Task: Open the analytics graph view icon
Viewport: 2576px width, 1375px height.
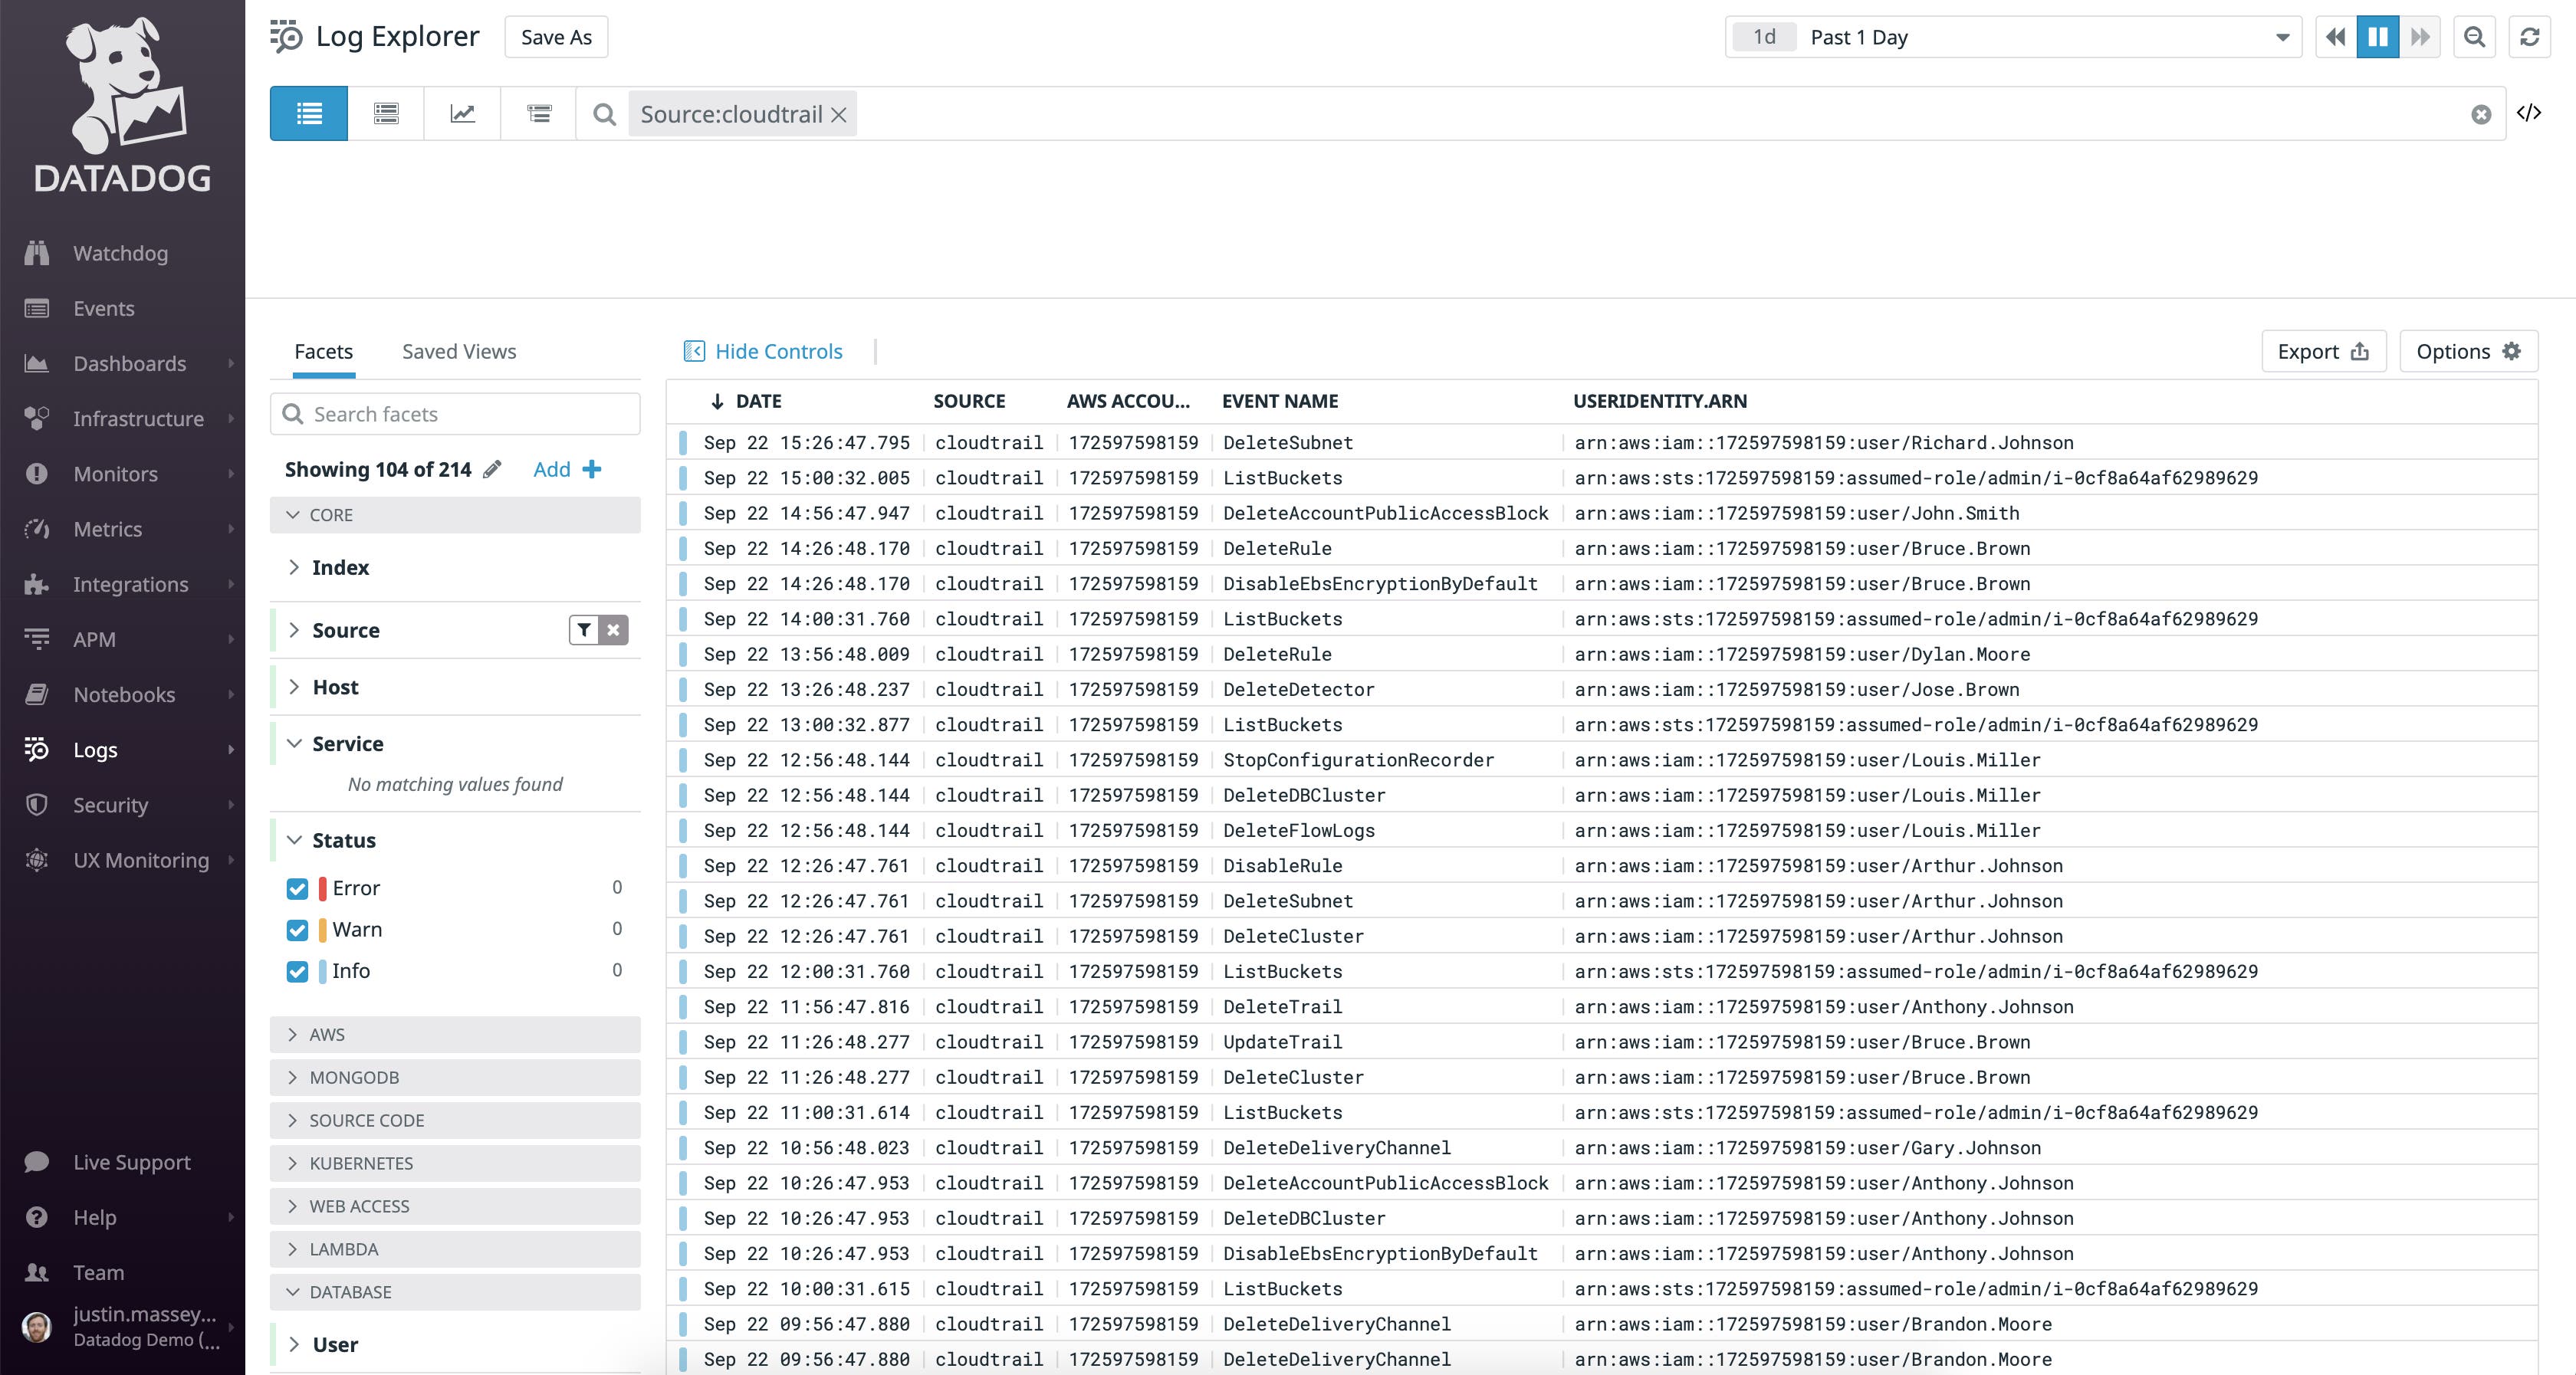Action: [462, 113]
